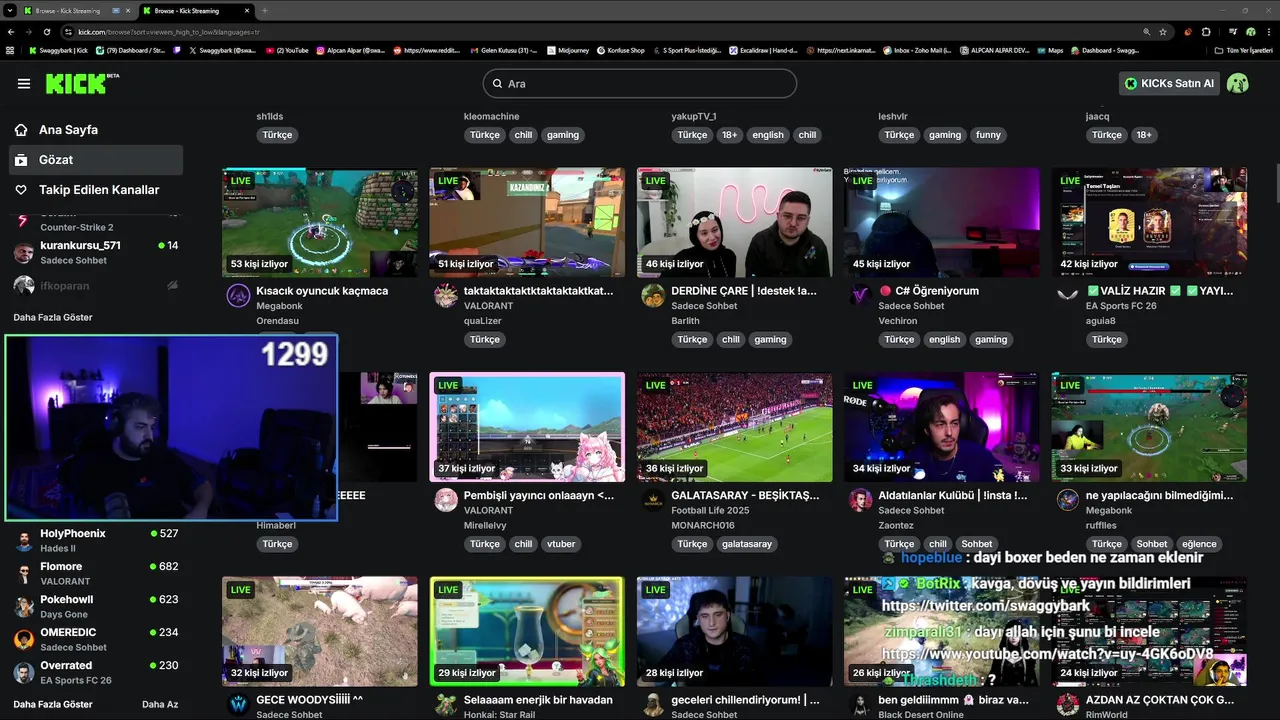Click the galatasaray tag under MONARCH016
Viewport: 1280px width, 720px height.
[747, 544]
